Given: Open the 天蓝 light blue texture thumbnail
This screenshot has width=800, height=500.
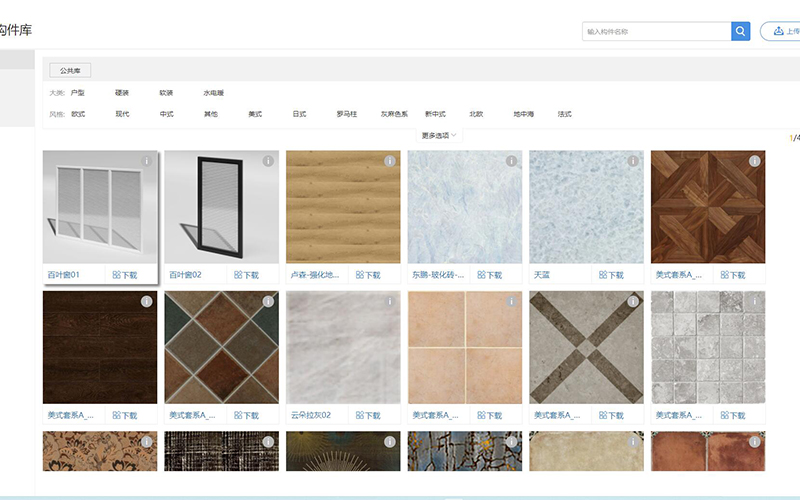Looking at the screenshot, I should tap(586, 207).
